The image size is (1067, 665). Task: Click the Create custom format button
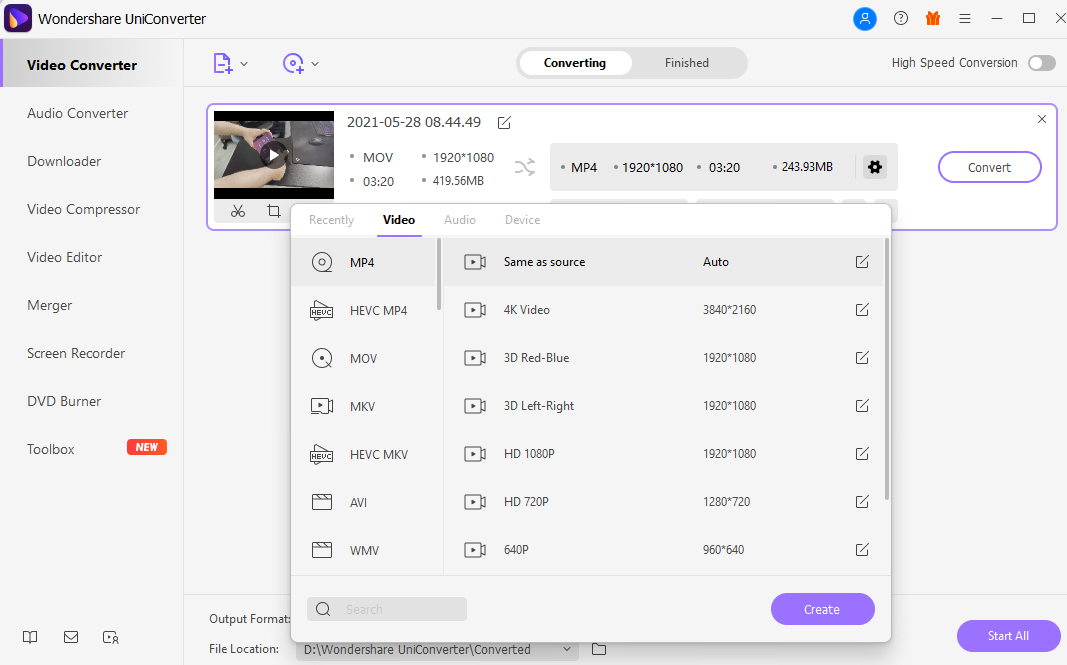click(x=822, y=609)
